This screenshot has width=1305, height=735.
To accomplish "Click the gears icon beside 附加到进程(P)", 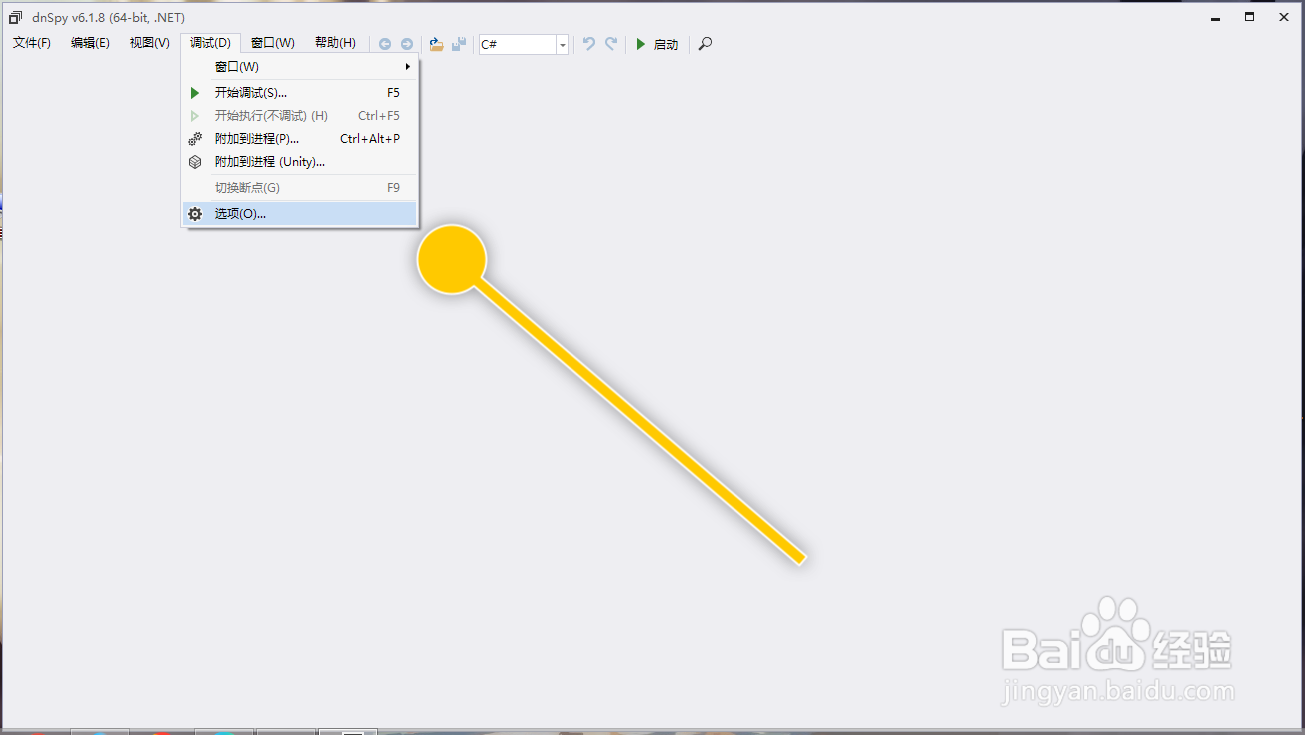I will [x=195, y=139].
